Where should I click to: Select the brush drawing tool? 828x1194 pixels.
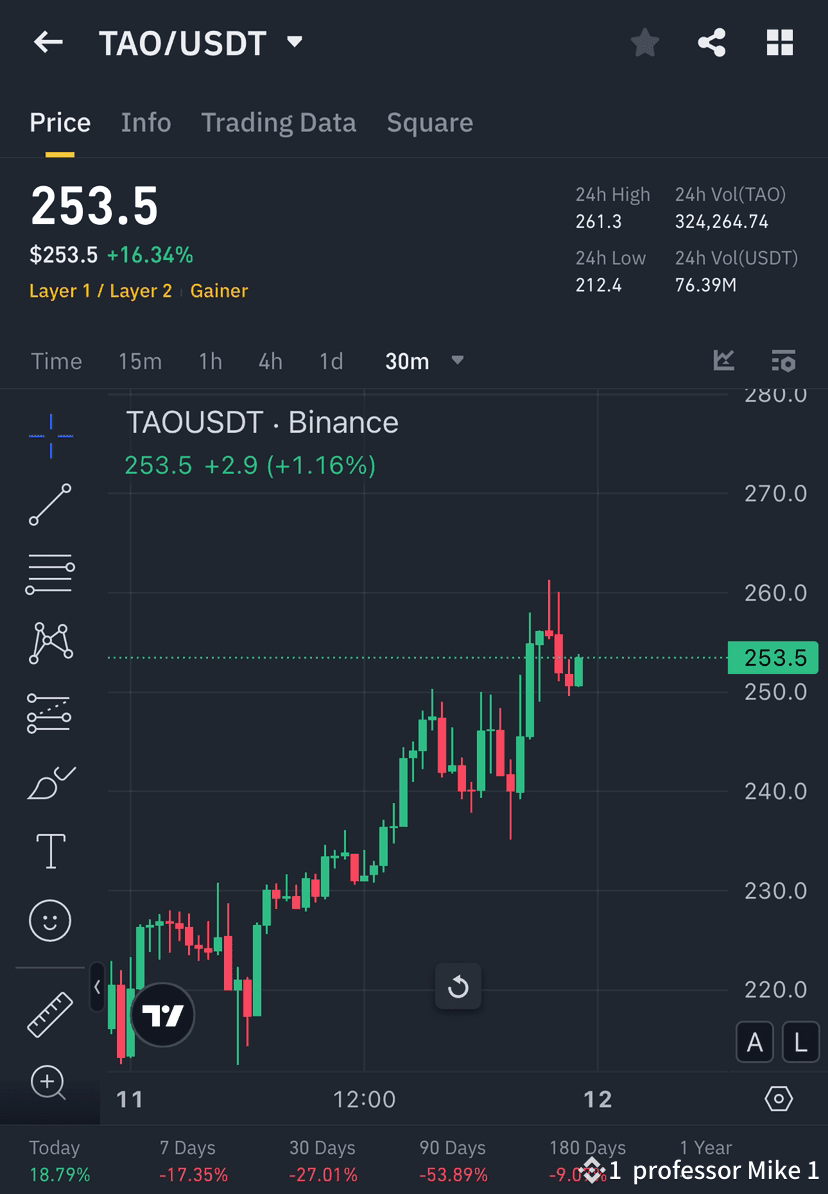coord(49,781)
